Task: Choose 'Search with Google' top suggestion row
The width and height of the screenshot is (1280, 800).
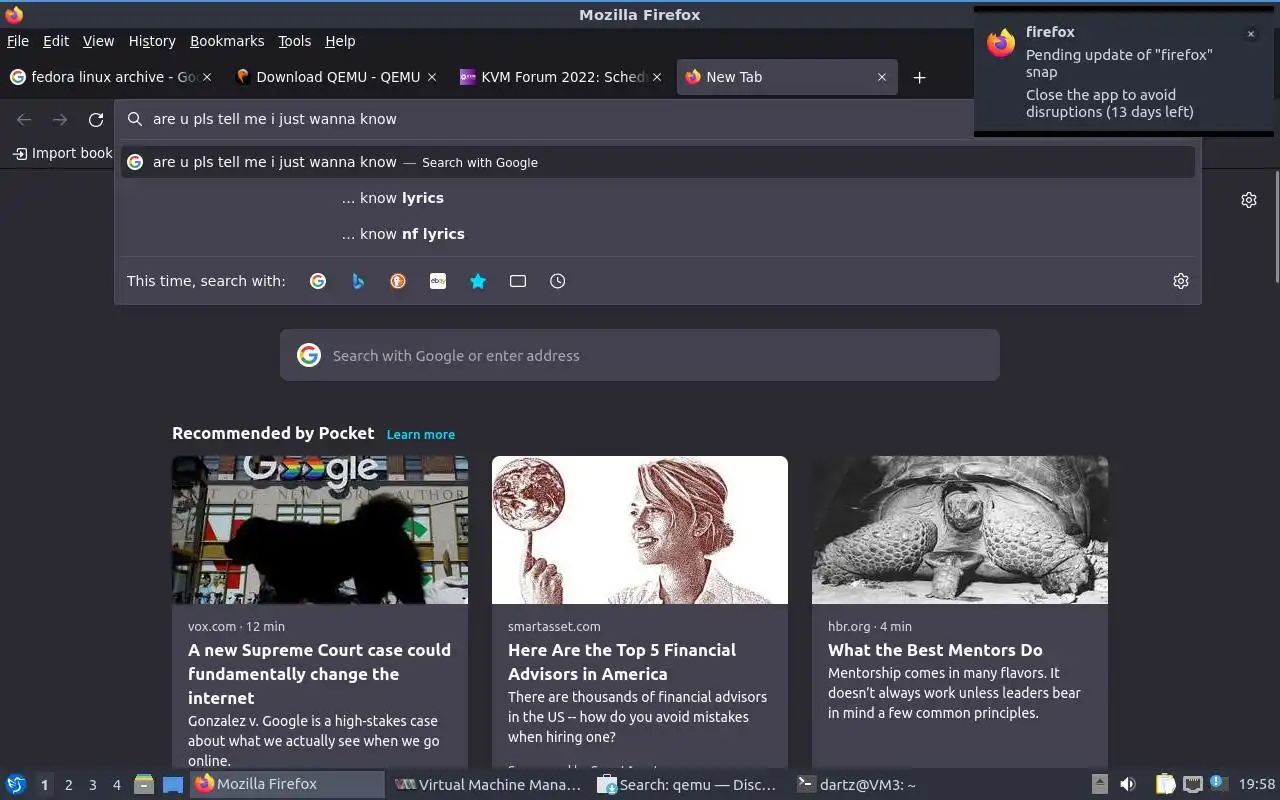Action: click(658, 162)
